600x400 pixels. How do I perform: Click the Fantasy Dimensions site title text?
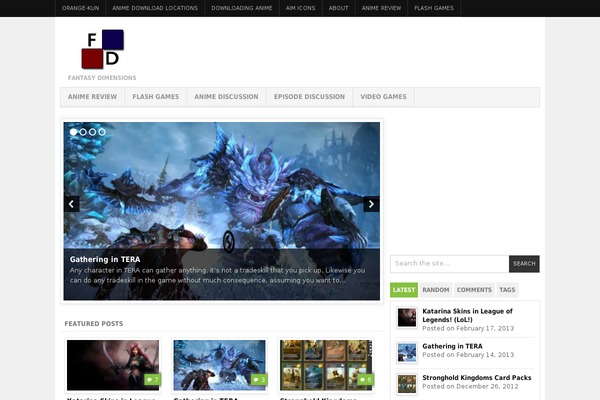pyautogui.click(x=102, y=78)
